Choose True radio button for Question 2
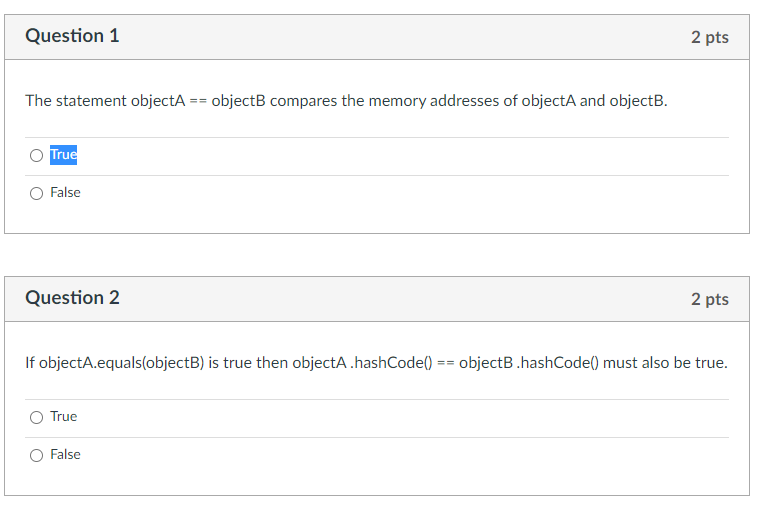Image resolution: width=765 pixels, height=505 pixels. 36,417
